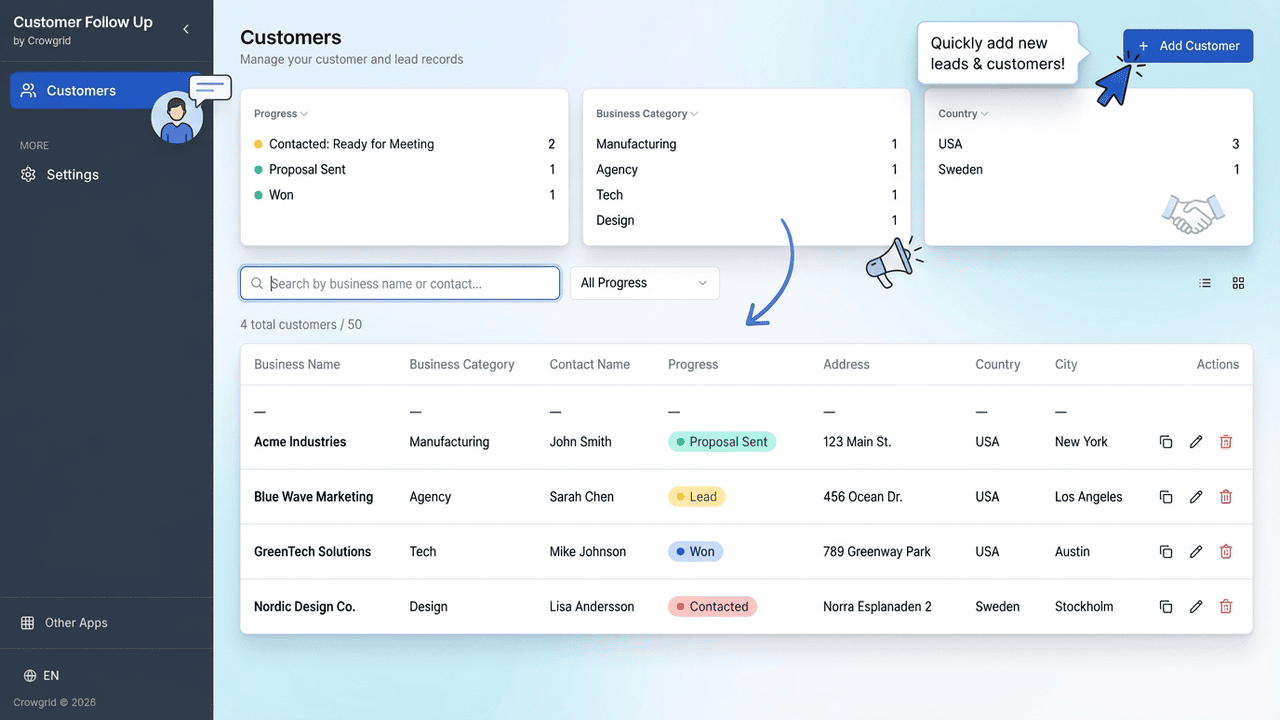1280x720 pixels.
Task: Open the All Progress filter dropdown
Action: click(644, 283)
